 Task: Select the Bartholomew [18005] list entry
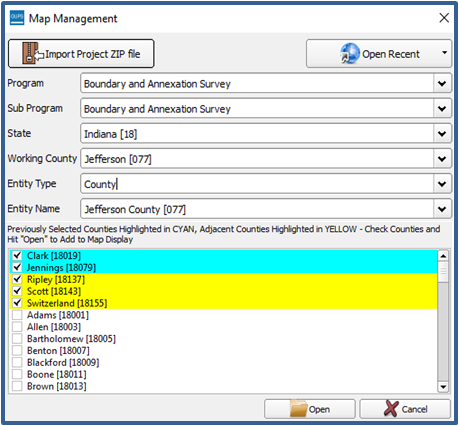[223, 339]
